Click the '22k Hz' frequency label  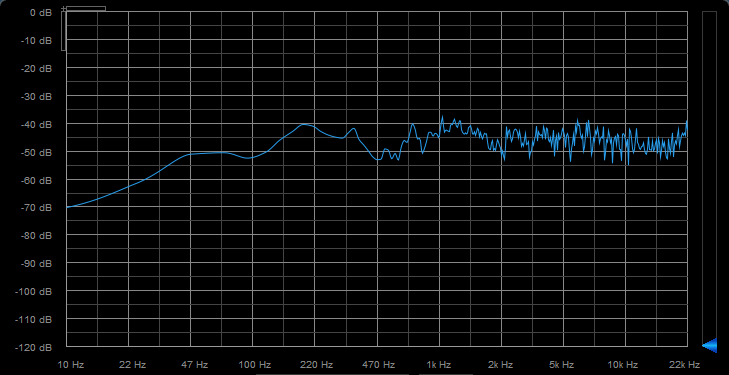(685, 364)
